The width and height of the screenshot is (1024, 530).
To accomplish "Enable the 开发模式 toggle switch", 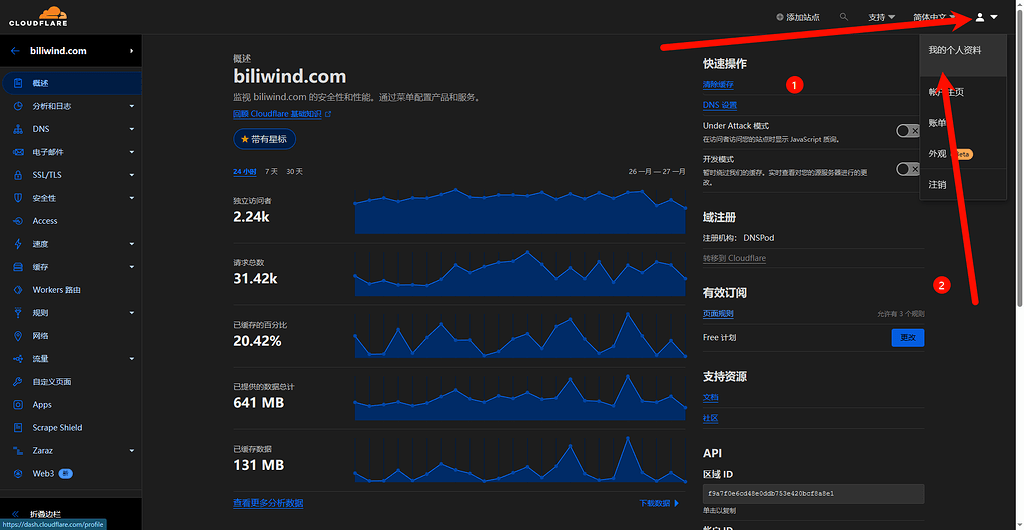I will click(x=907, y=169).
